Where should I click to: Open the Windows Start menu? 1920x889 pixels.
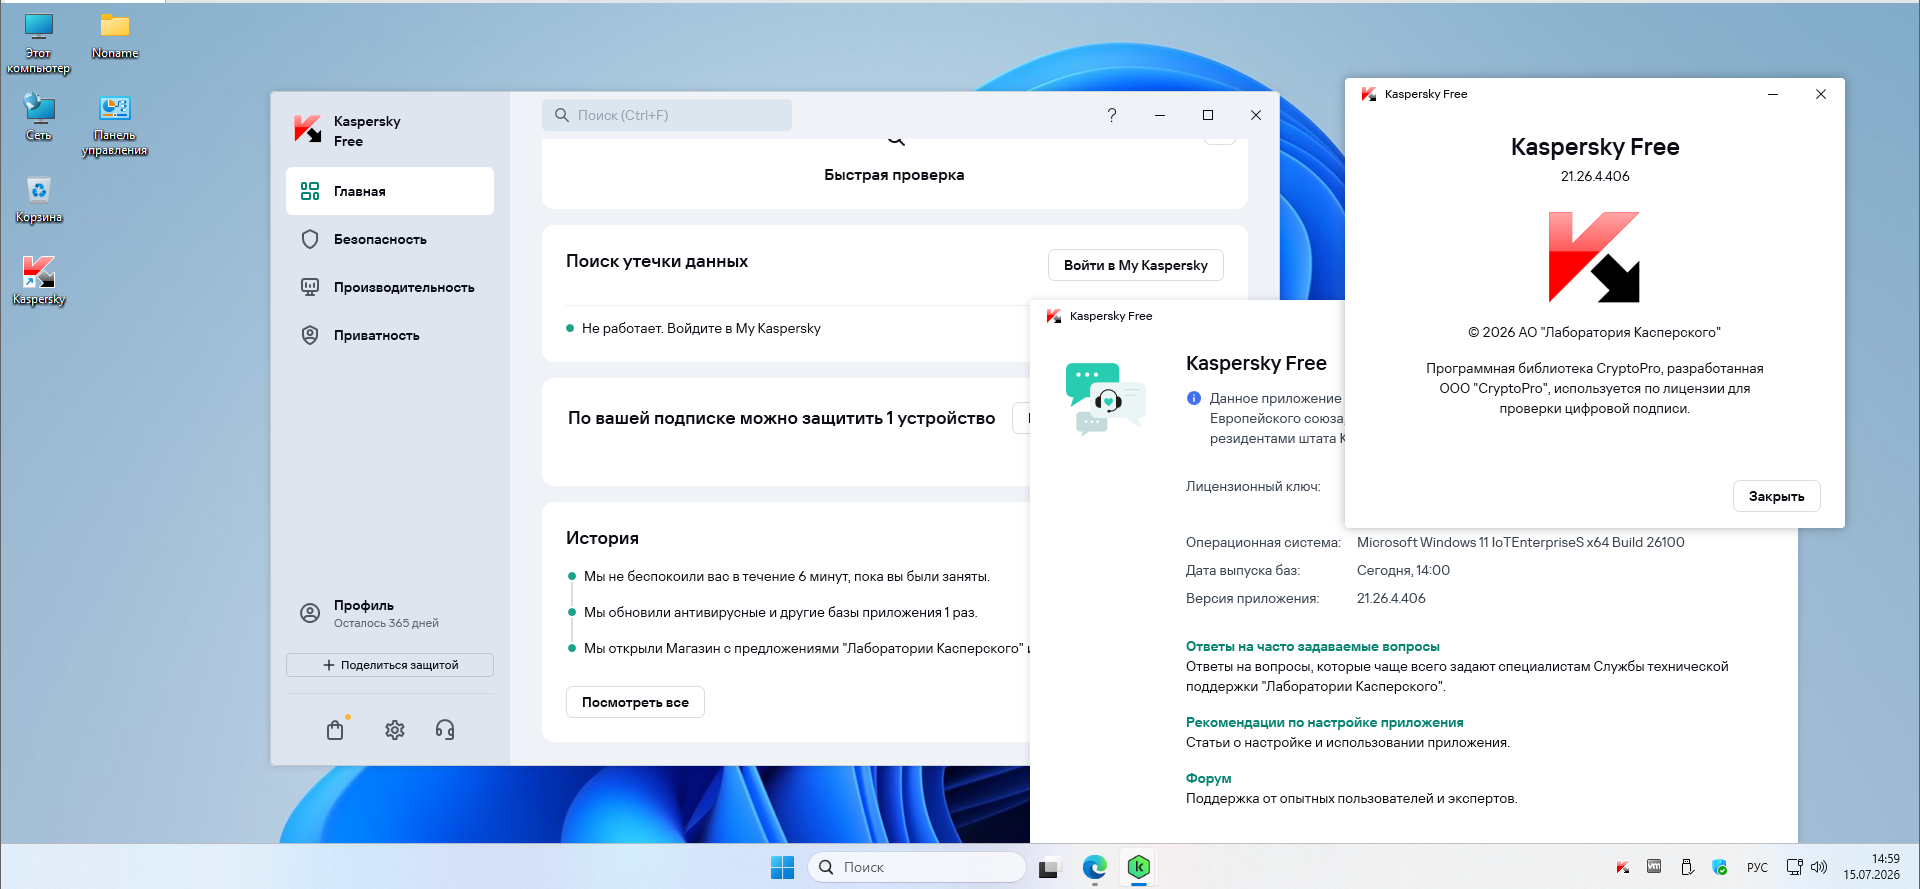point(782,867)
